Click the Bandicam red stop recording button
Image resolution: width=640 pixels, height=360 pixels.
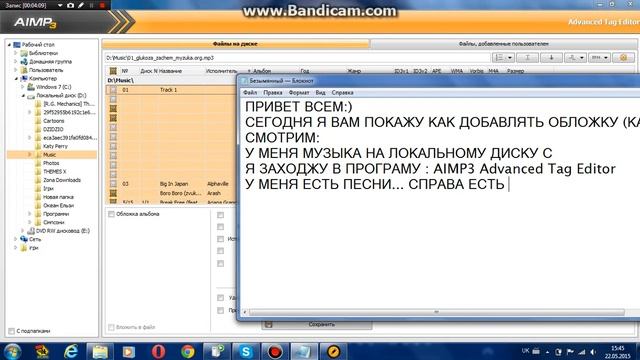click(x=102, y=5)
